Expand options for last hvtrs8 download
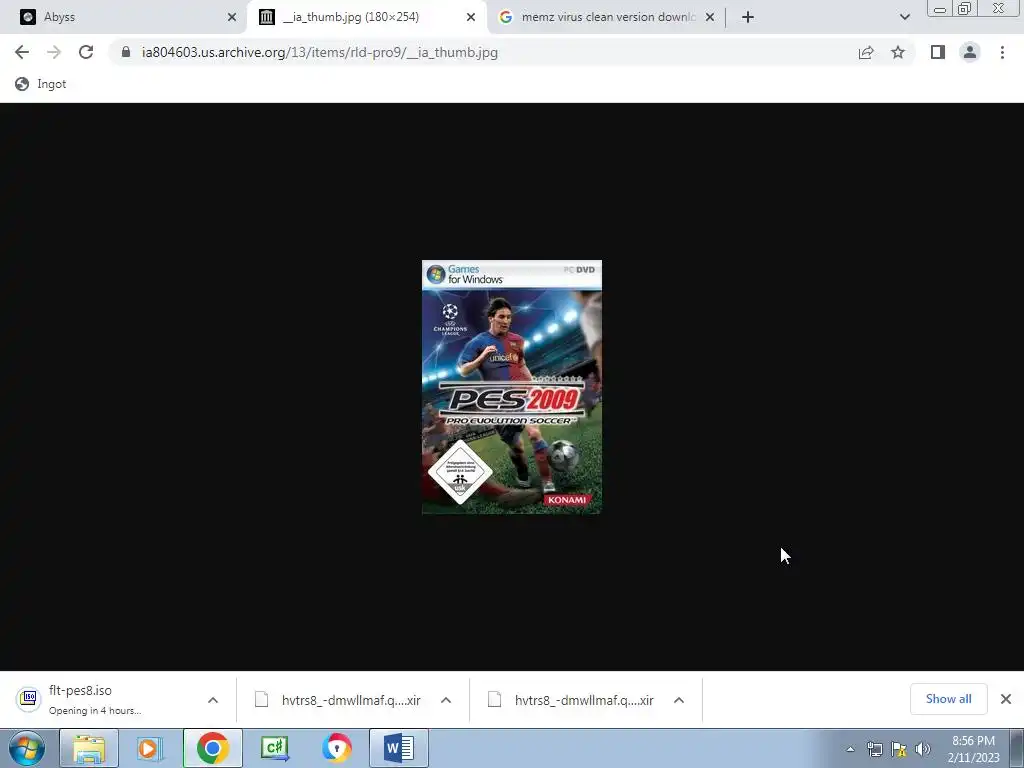The image size is (1024, 768). 679,699
